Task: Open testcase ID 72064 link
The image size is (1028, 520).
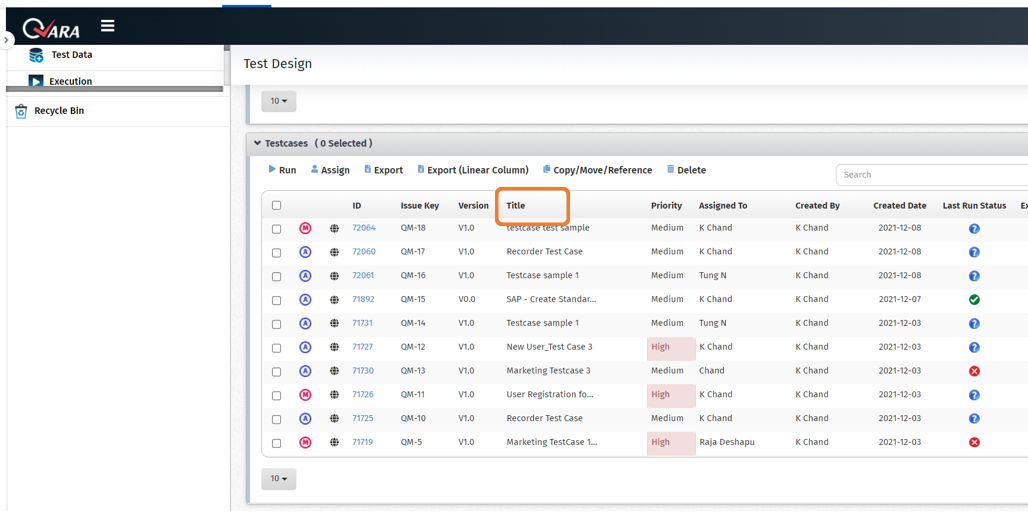Action: (364, 228)
